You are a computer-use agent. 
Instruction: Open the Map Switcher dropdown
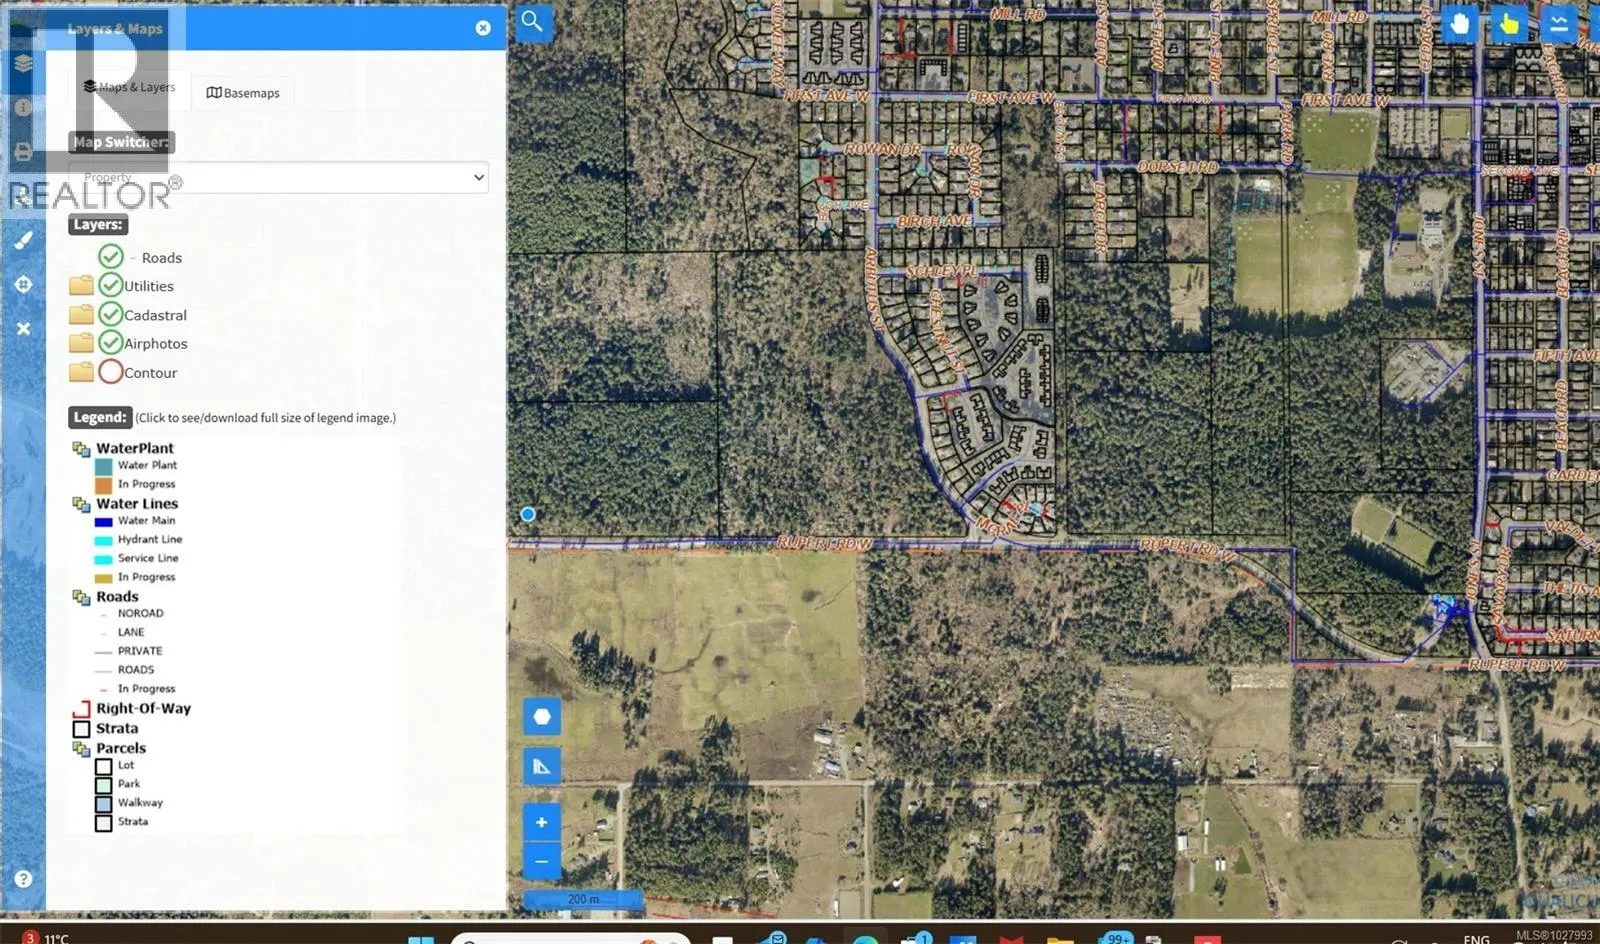pyautogui.click(x=278, y=178)
